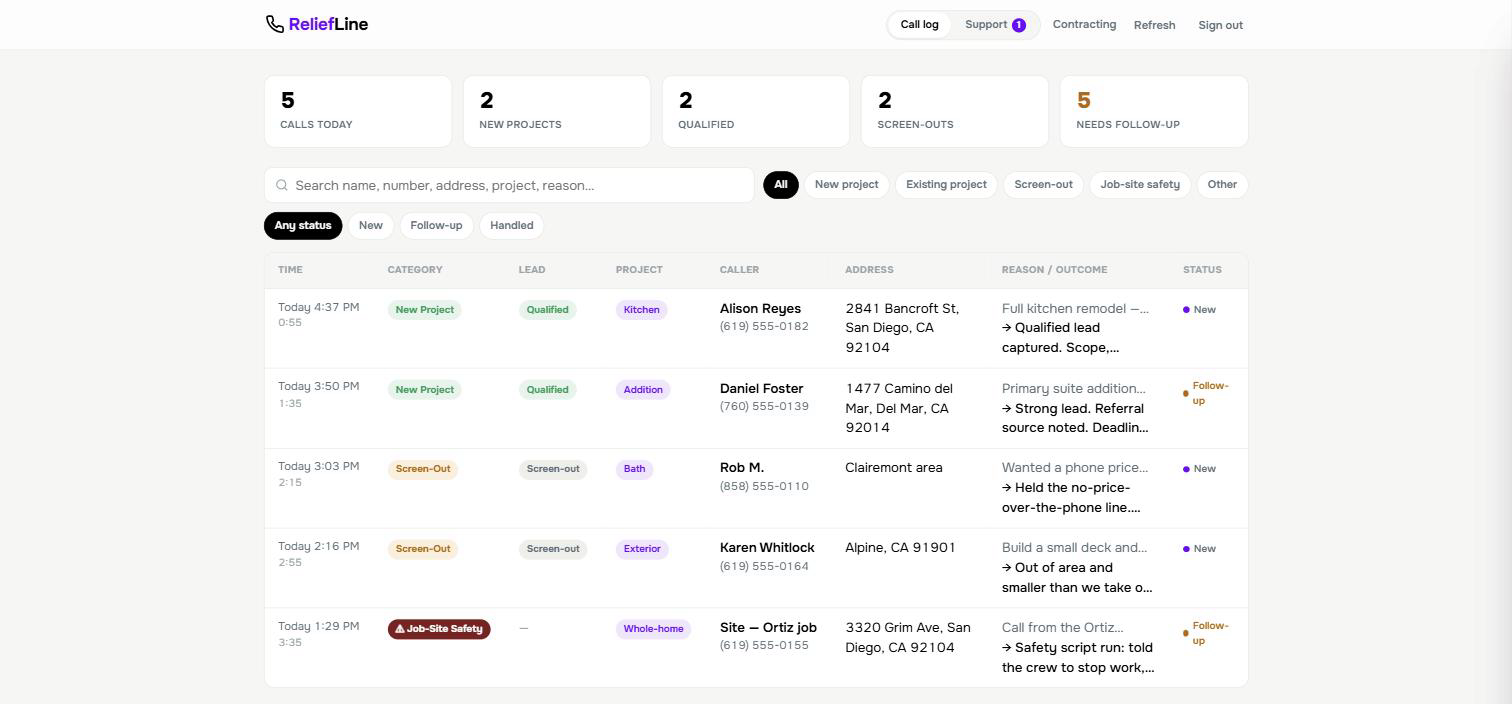Click the Screen-outs stat card

[x=955, y=111]
